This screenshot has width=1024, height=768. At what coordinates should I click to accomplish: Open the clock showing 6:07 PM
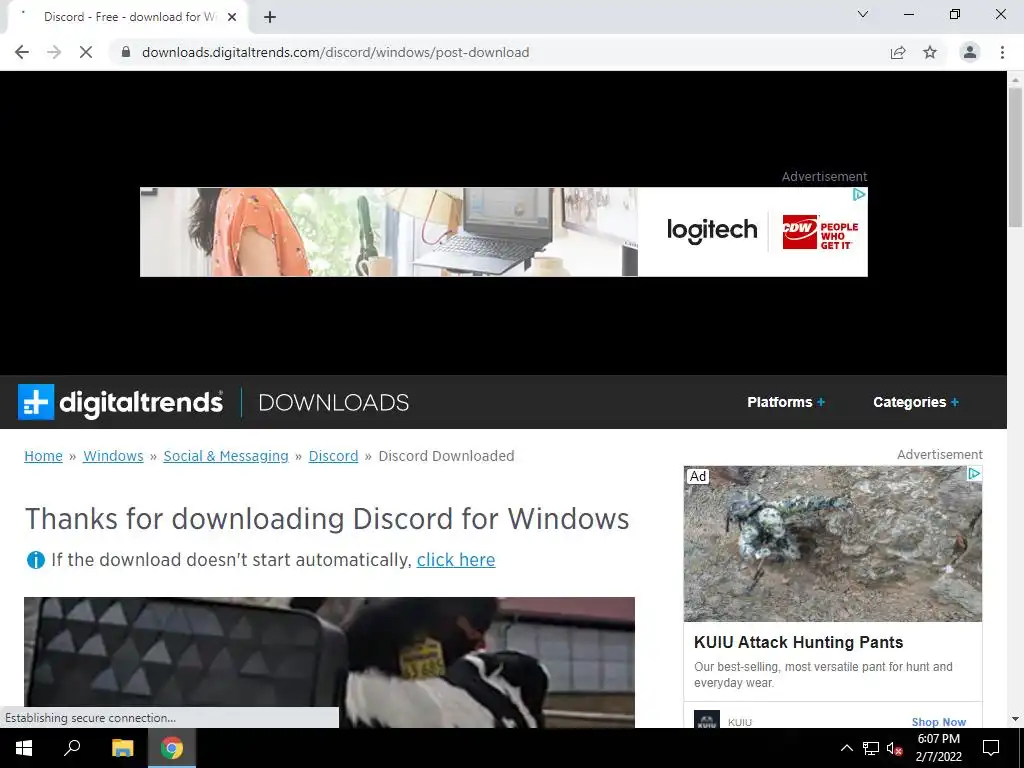pos(938,748)
